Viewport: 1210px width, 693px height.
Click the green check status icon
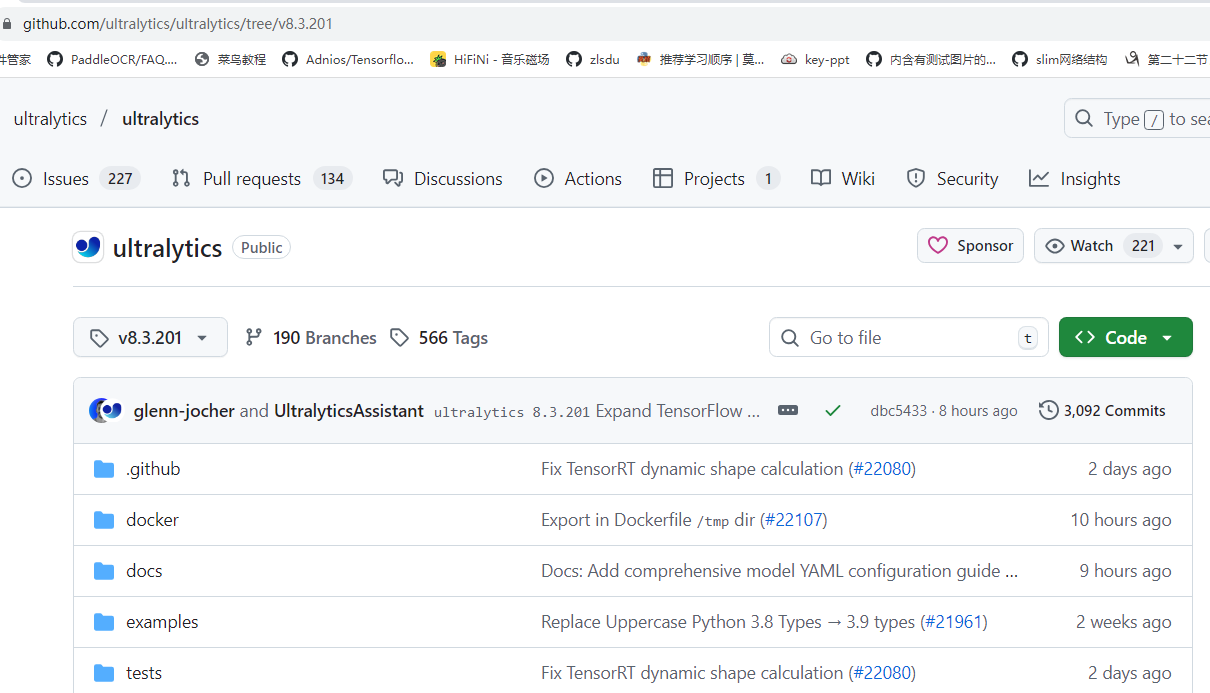pyautogui.click(x=833, y=410)
